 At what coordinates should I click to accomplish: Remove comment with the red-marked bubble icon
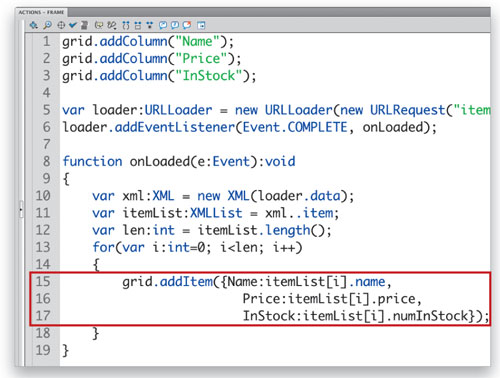(187, 25)
